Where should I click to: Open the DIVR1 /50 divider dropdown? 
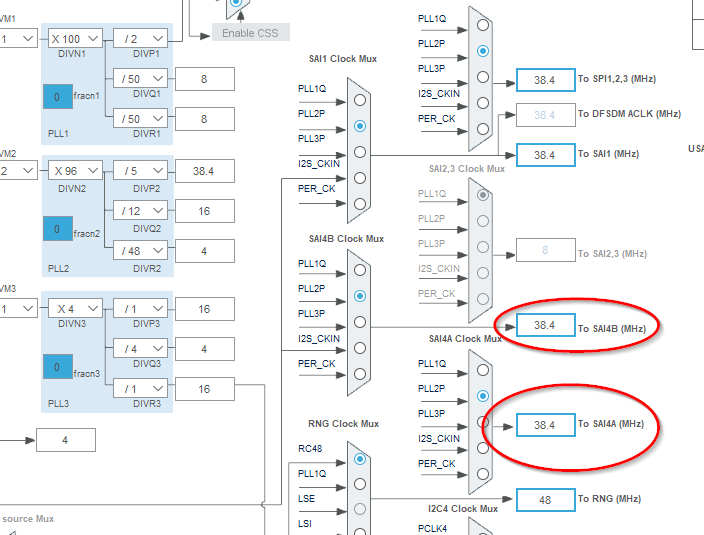click(x=140, y=118)
